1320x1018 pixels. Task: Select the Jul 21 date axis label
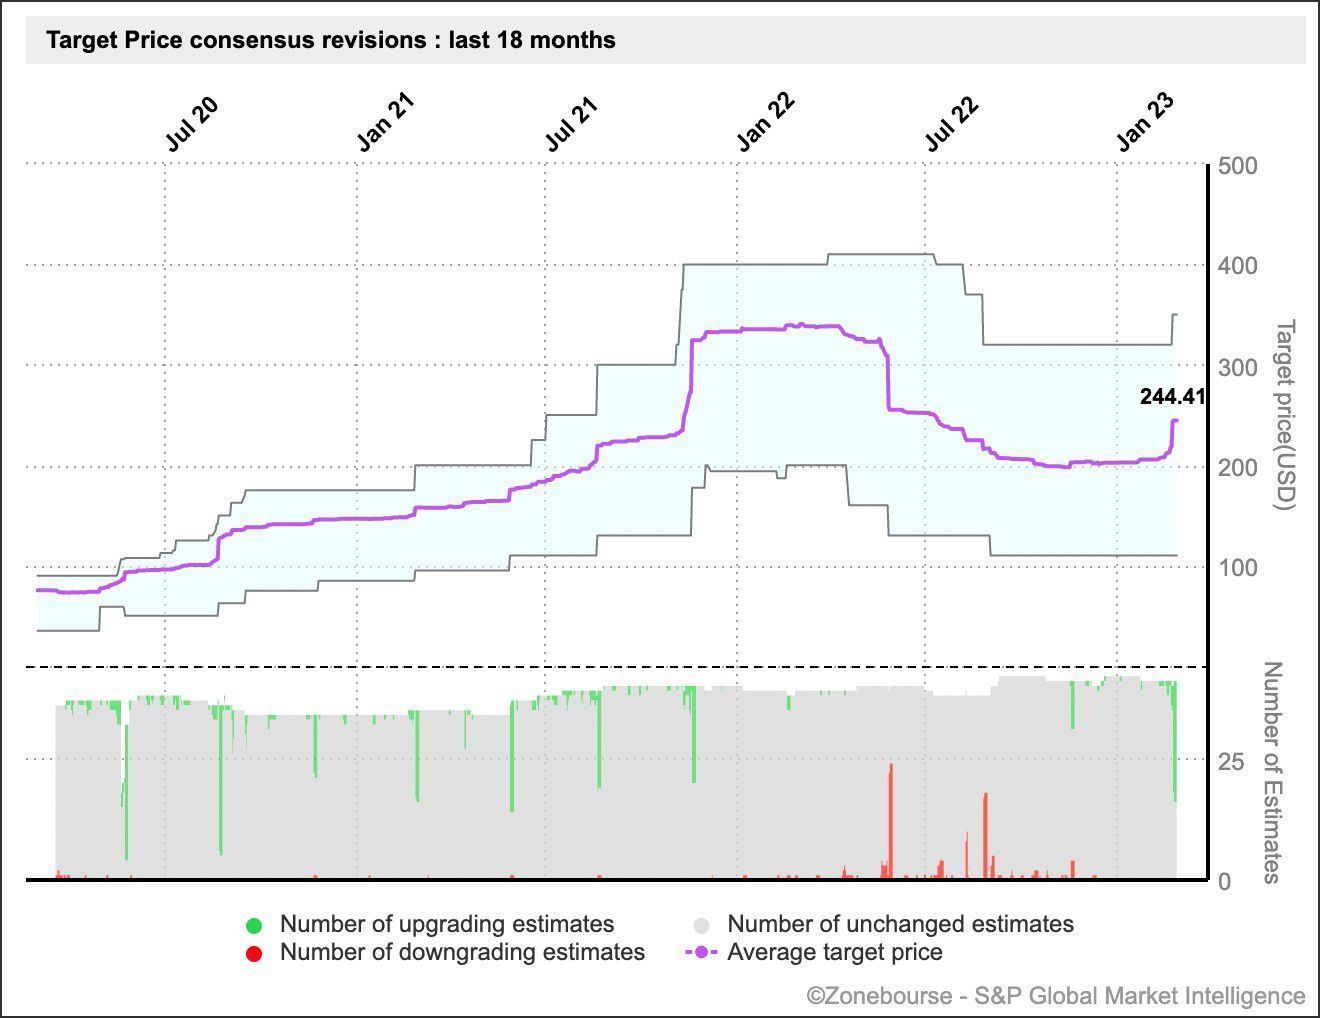pos(571,124)
